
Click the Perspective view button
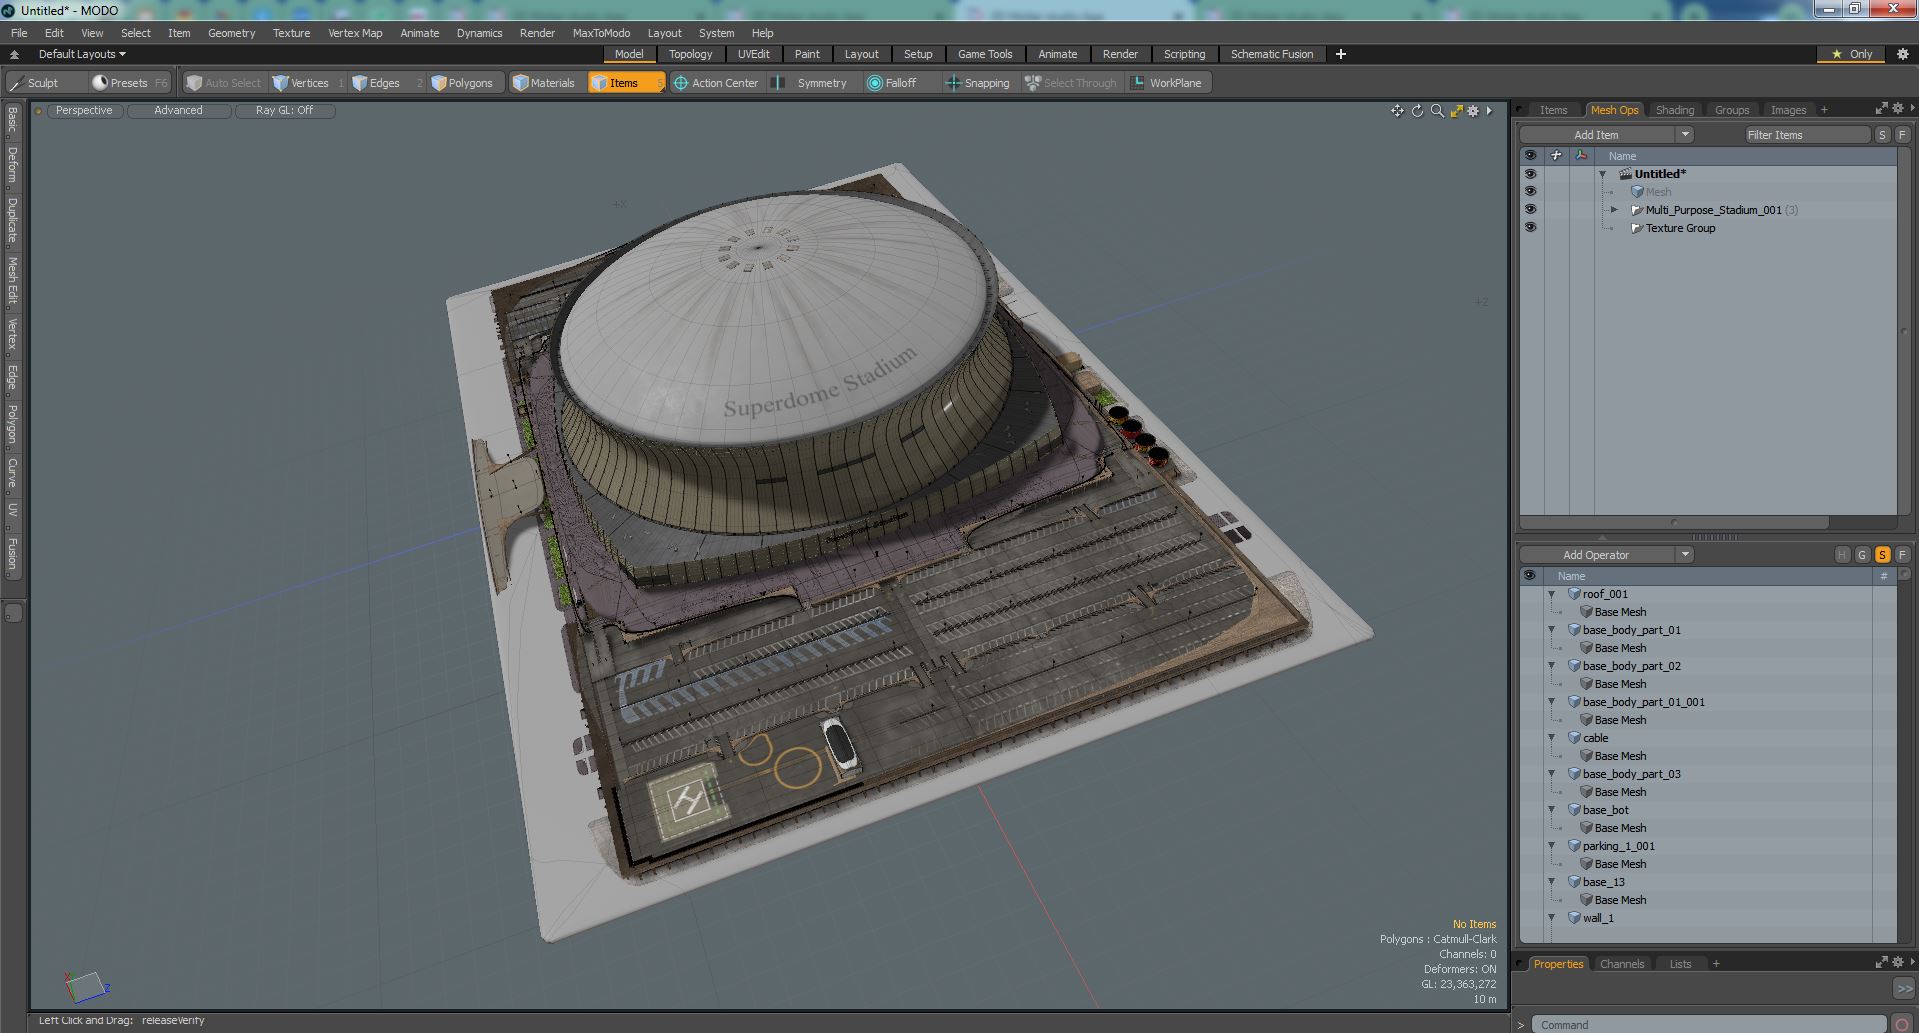pos(84,111)
